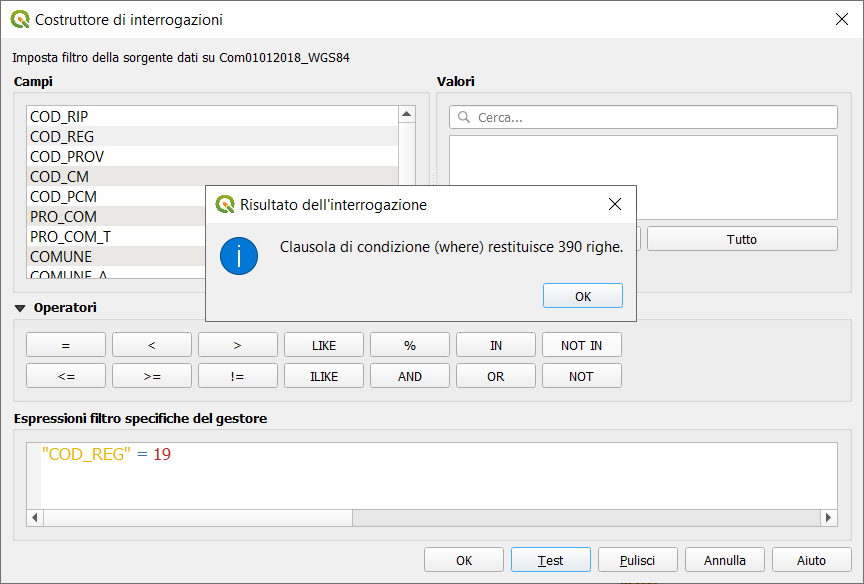Click the Test button
The height and width of the screenshot is (584, 864).
point(550,560)
